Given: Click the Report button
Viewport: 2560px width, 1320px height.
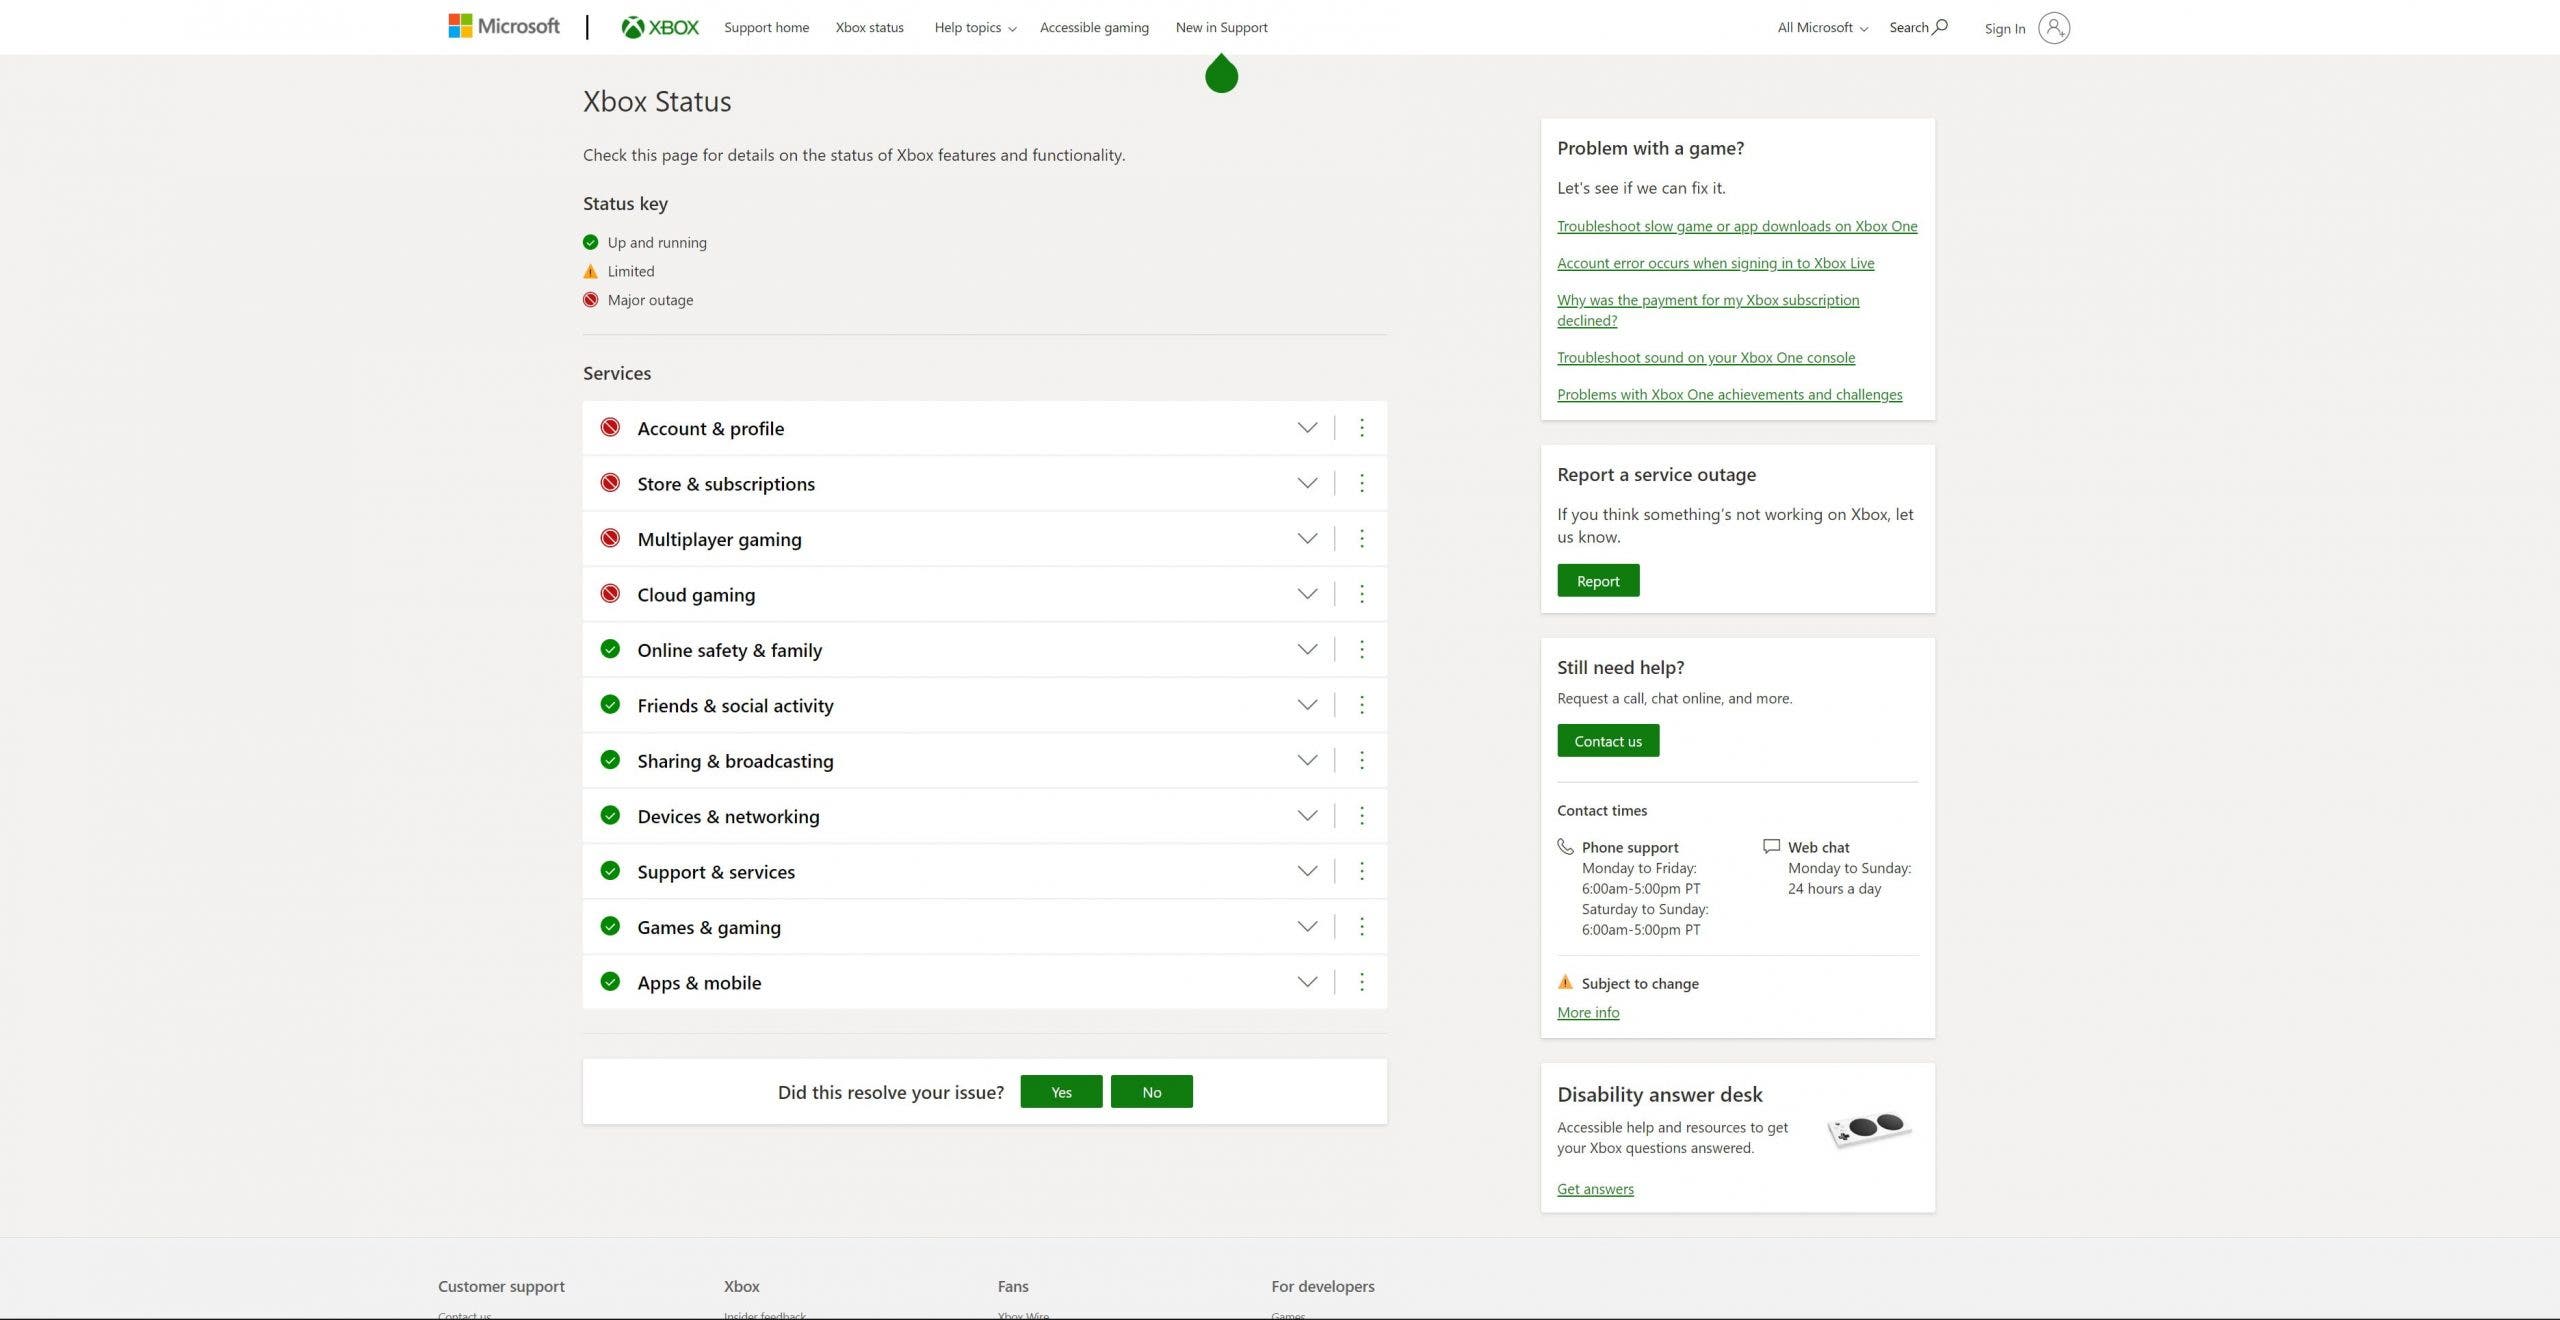Looking at the screenshot, I should tap(1598, 581).
